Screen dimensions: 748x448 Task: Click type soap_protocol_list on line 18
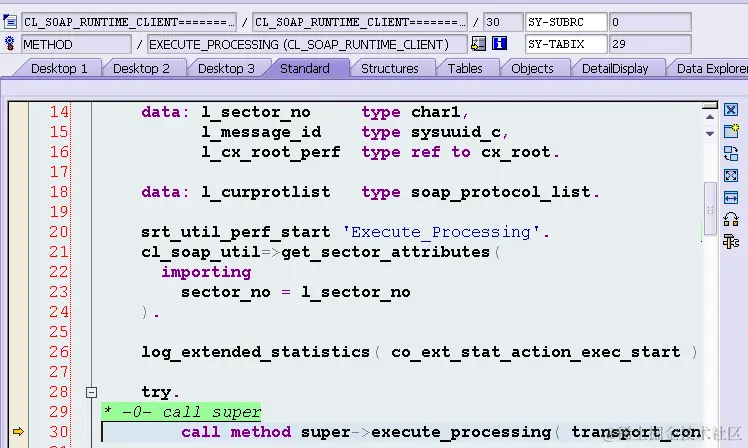point(501,192)
